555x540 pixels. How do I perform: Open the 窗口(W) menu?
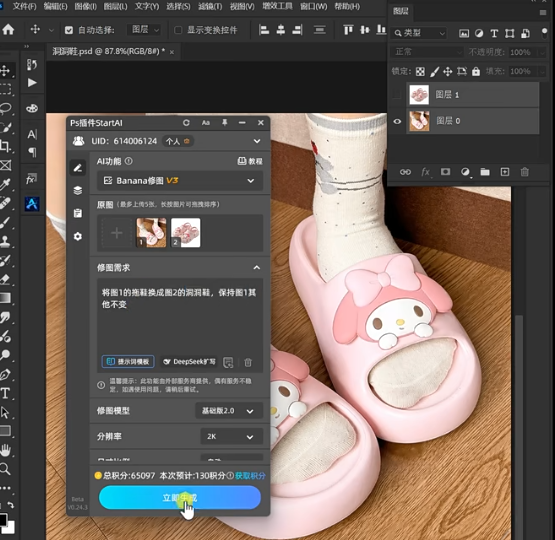314,6
